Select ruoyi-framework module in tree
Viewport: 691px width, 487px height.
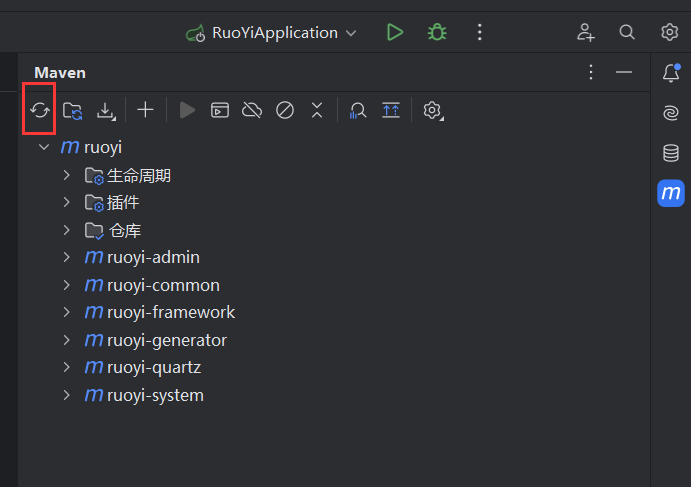point(170,312)
